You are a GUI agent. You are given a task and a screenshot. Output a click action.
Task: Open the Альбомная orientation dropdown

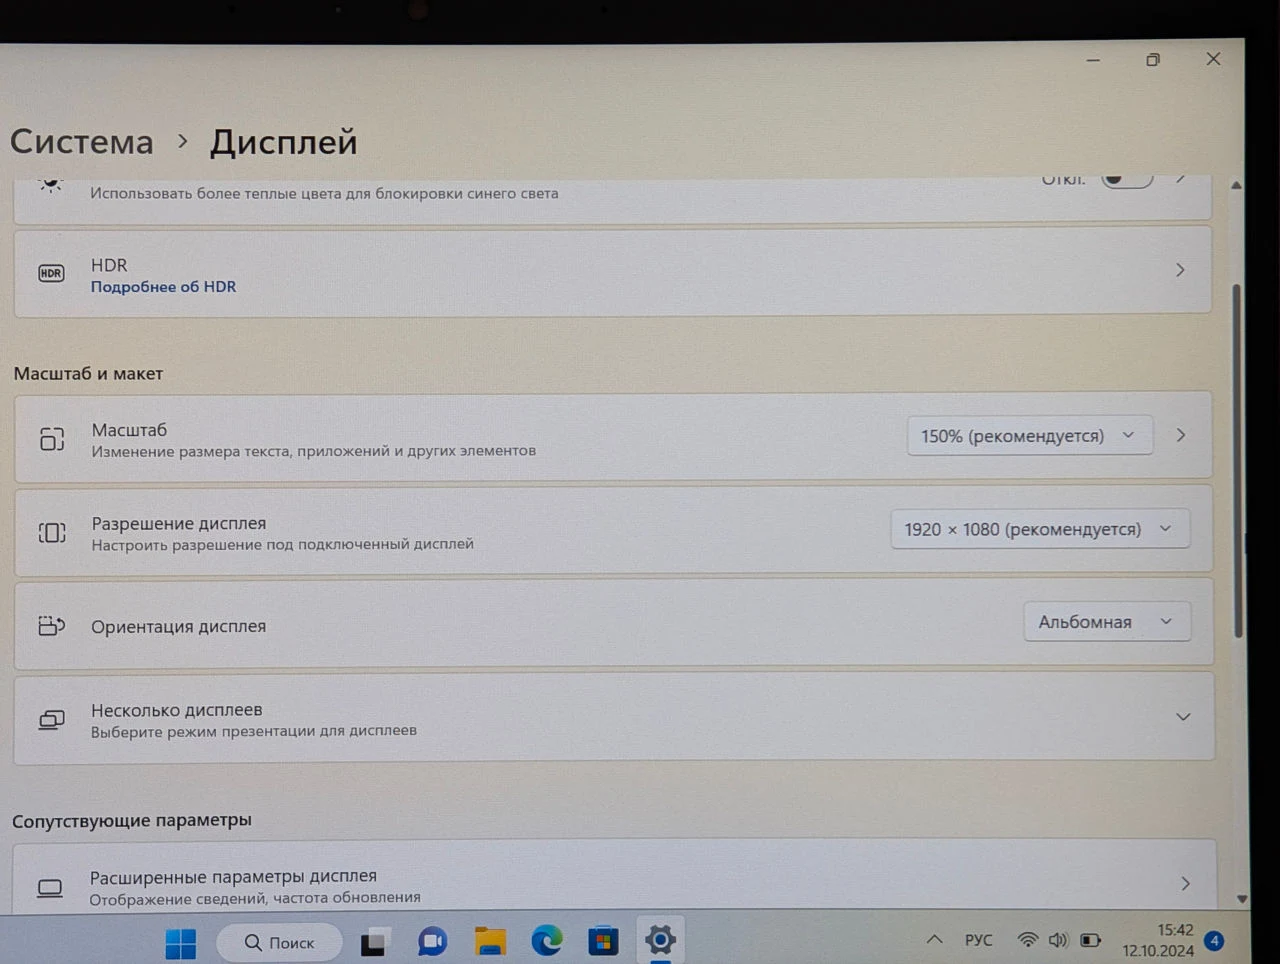[1106, 622]
